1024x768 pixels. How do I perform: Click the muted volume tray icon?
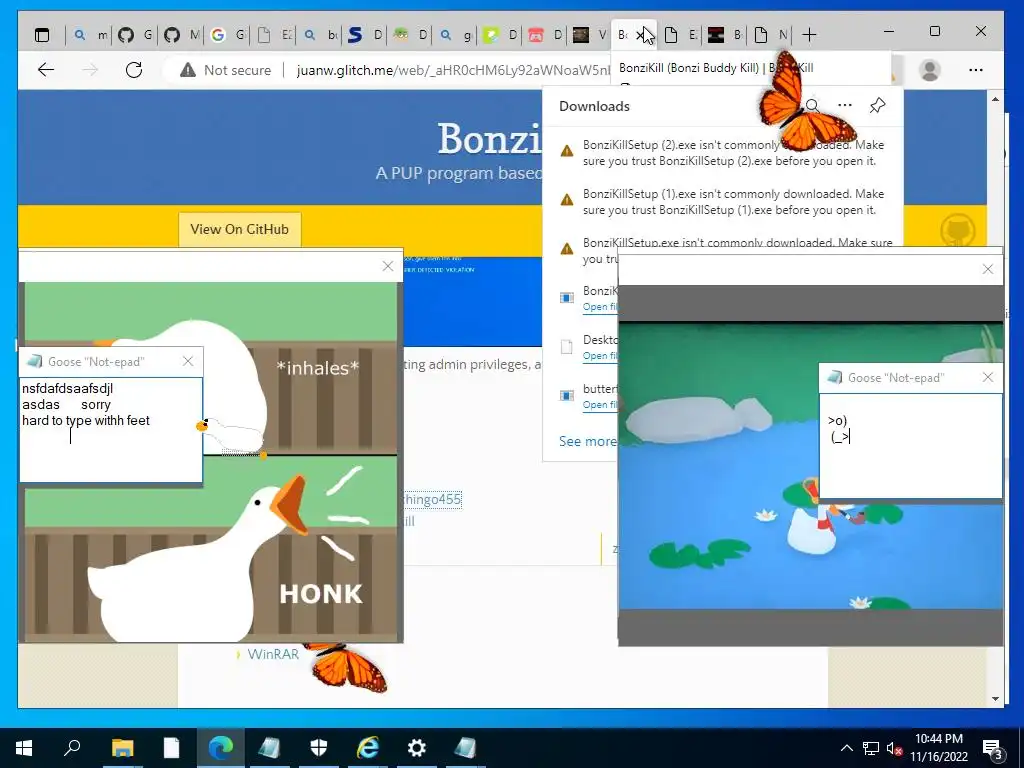(894, 748)
